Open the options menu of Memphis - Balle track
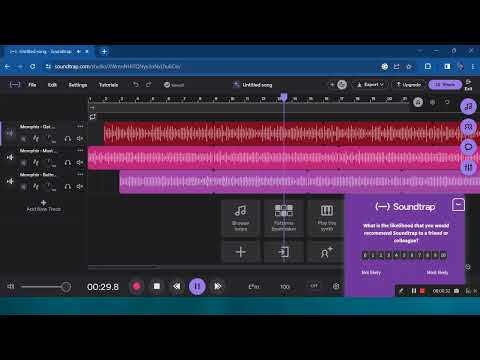This screenshot has width=480, height=360. coord(80,174)
